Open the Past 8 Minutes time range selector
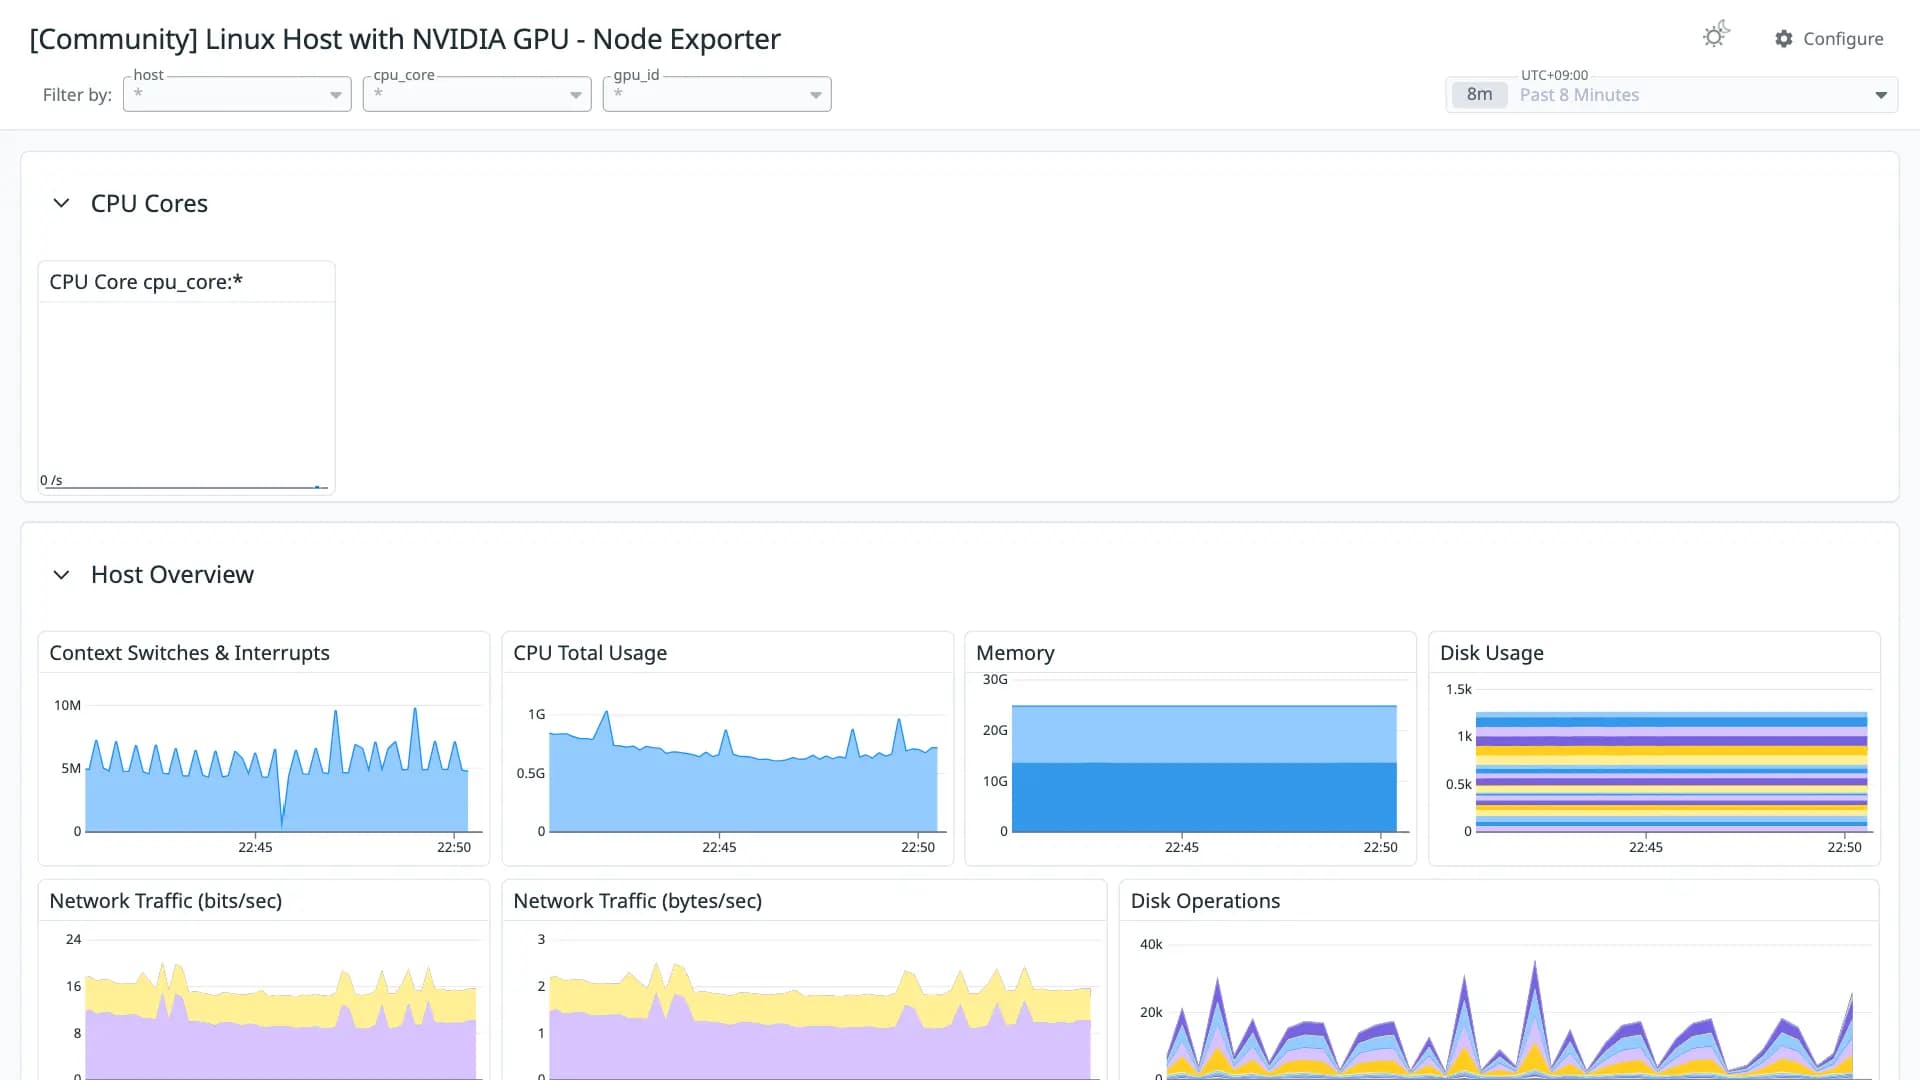 click(x=1672, y=95)
